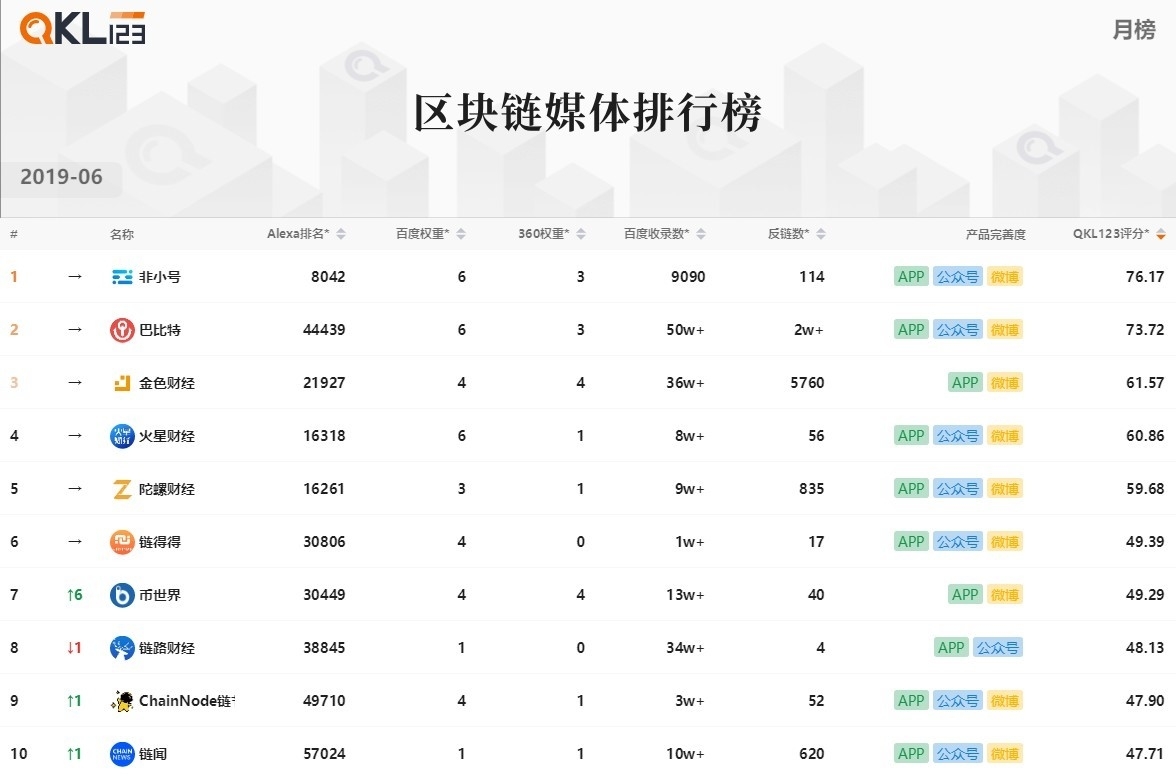1176x777 pixels.
Task: Open the ChainNode logo icon
Action: coord(122,701)
